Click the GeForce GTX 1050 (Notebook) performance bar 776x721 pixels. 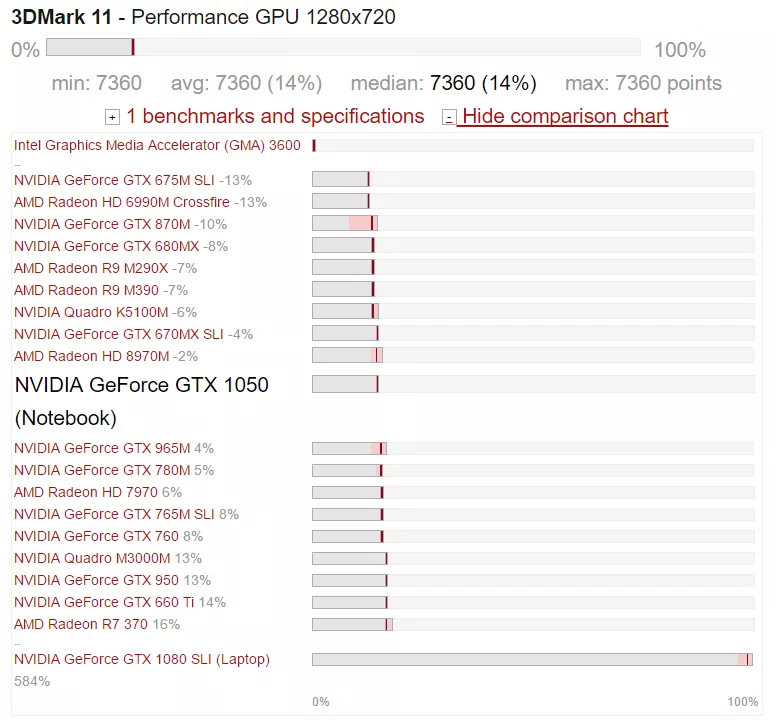(x=532, y=384)
